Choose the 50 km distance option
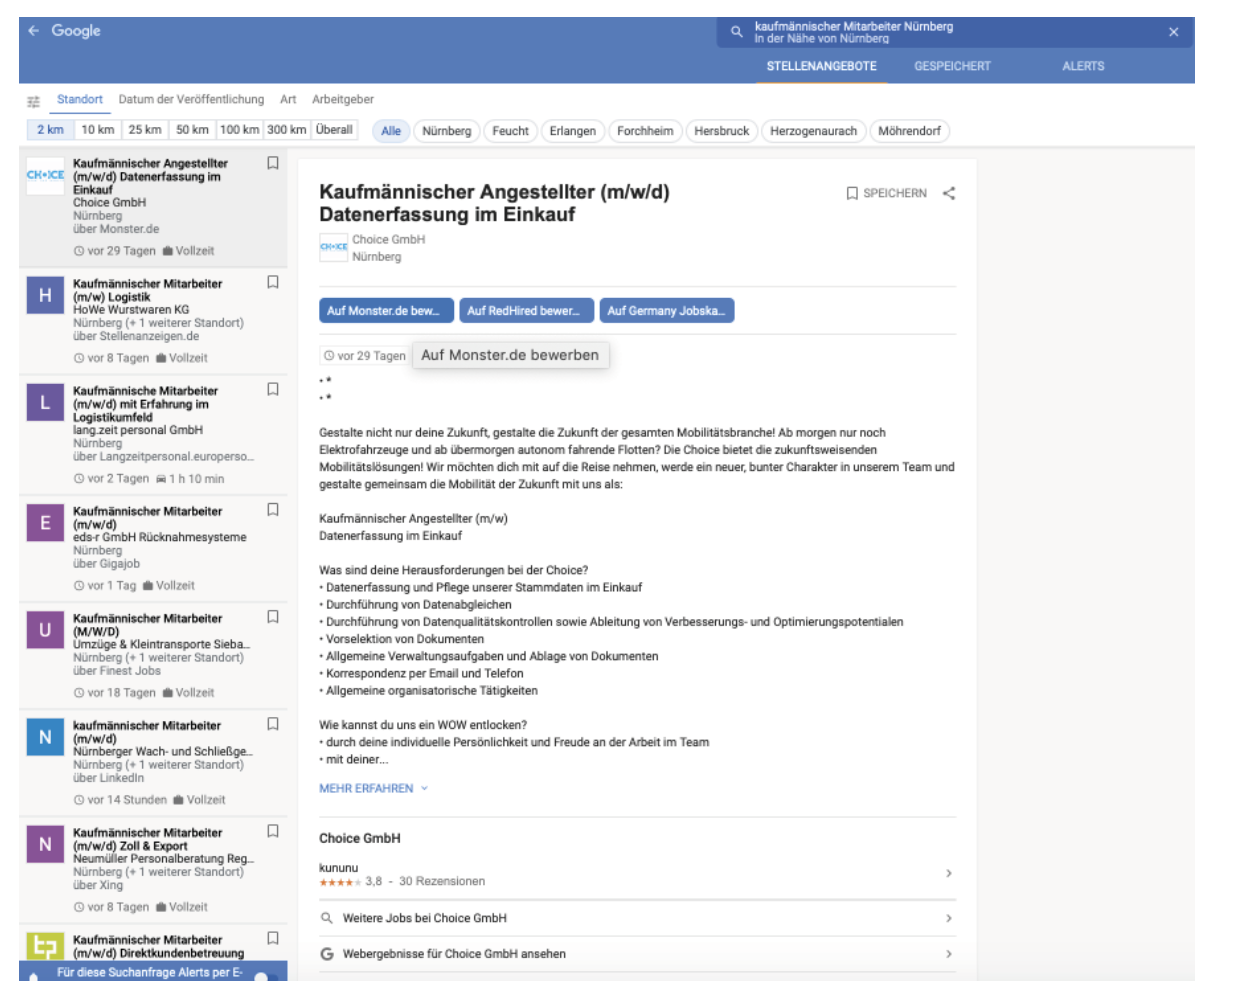 (192, 130)
